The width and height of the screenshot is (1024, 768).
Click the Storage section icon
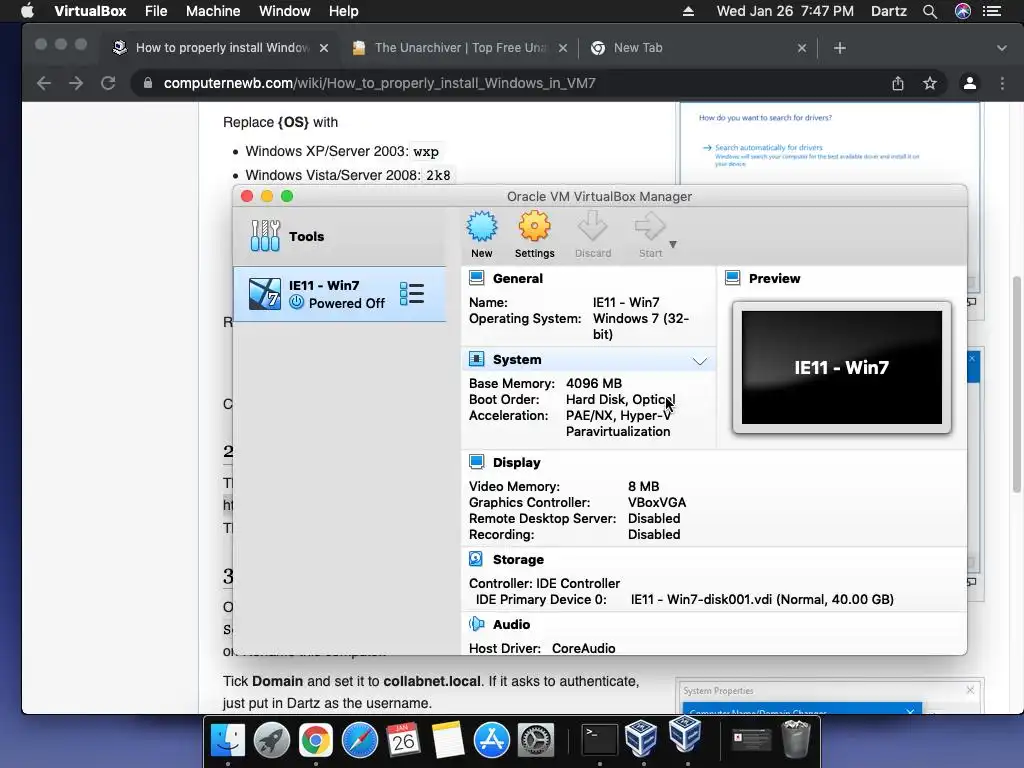[x=476, y=559]
